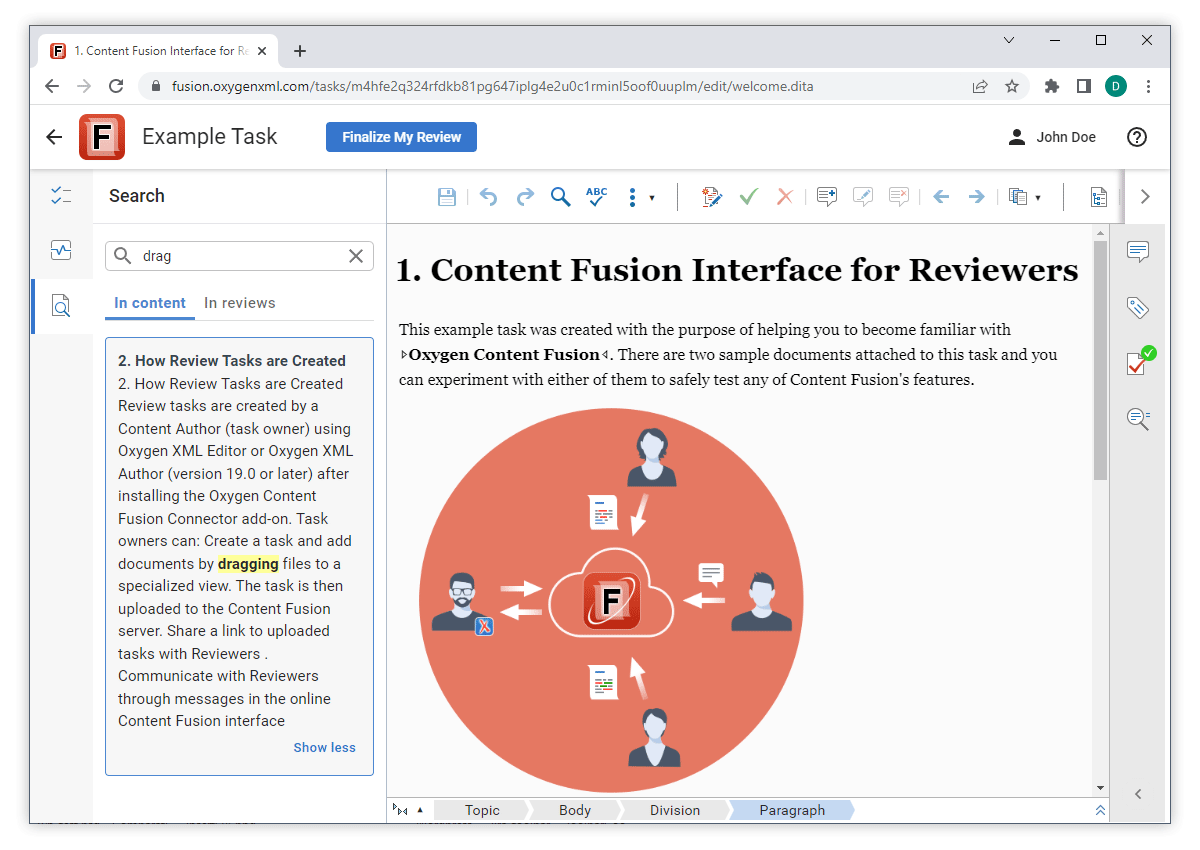The height and width of the screenshot is (850, 1200).
Task: Select Division in the breadcrumb
Action: 675,810
